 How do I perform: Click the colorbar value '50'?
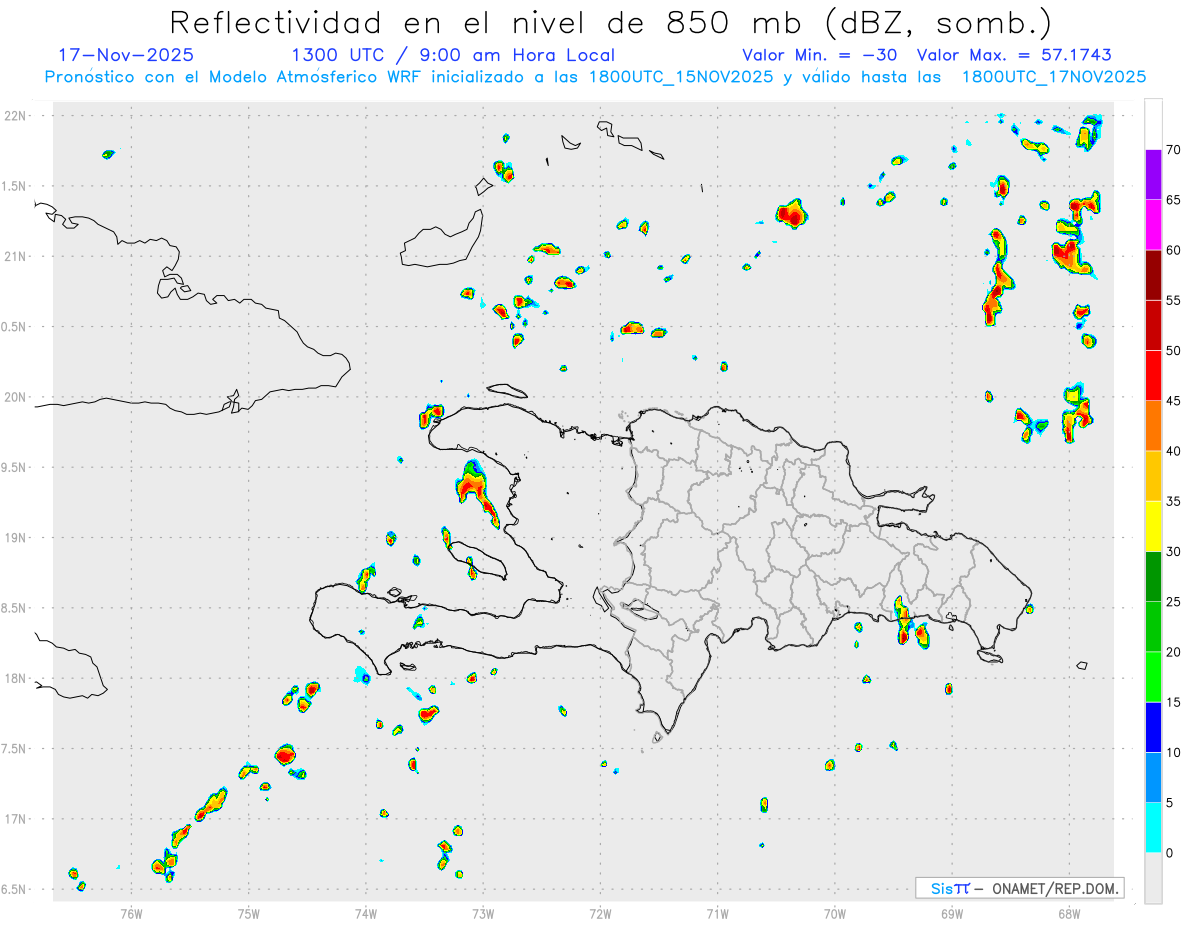pos(1174,351)
